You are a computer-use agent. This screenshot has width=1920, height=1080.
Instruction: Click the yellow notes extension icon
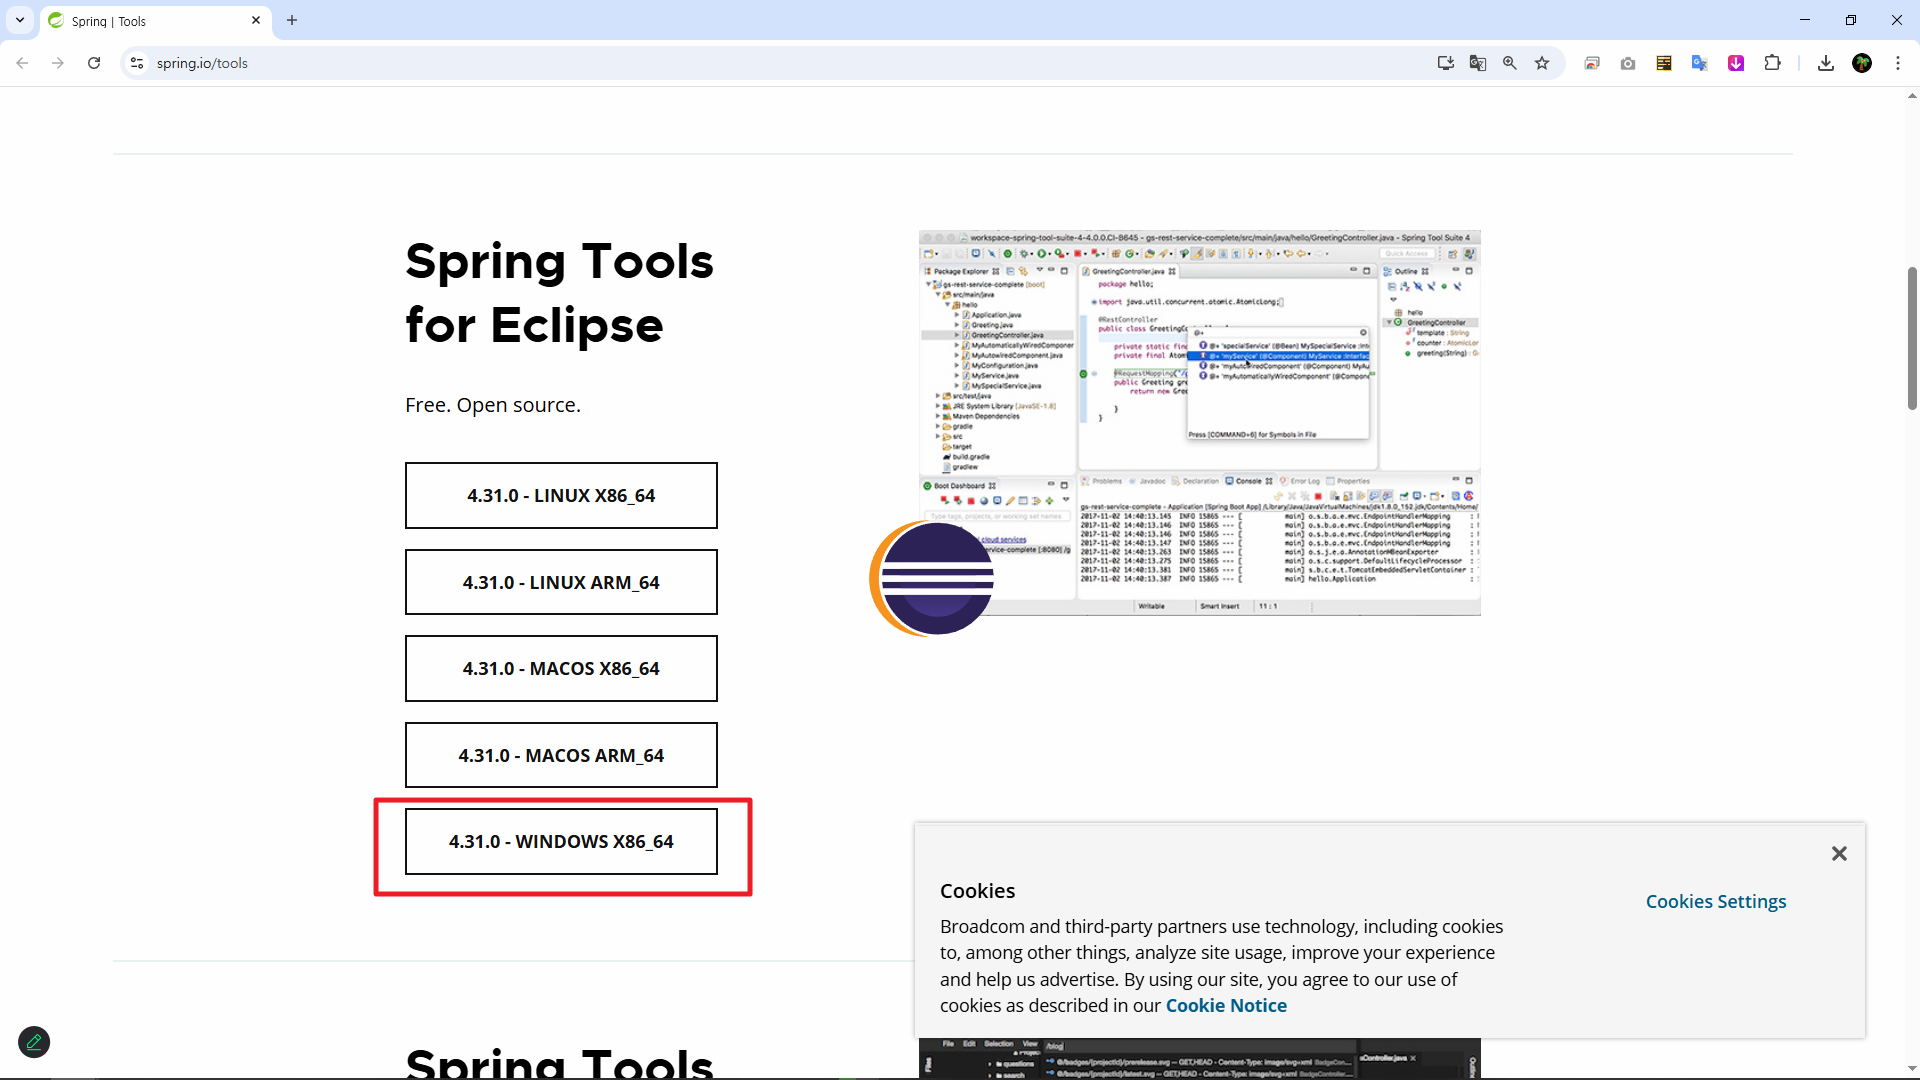[x=1664, y=63]
